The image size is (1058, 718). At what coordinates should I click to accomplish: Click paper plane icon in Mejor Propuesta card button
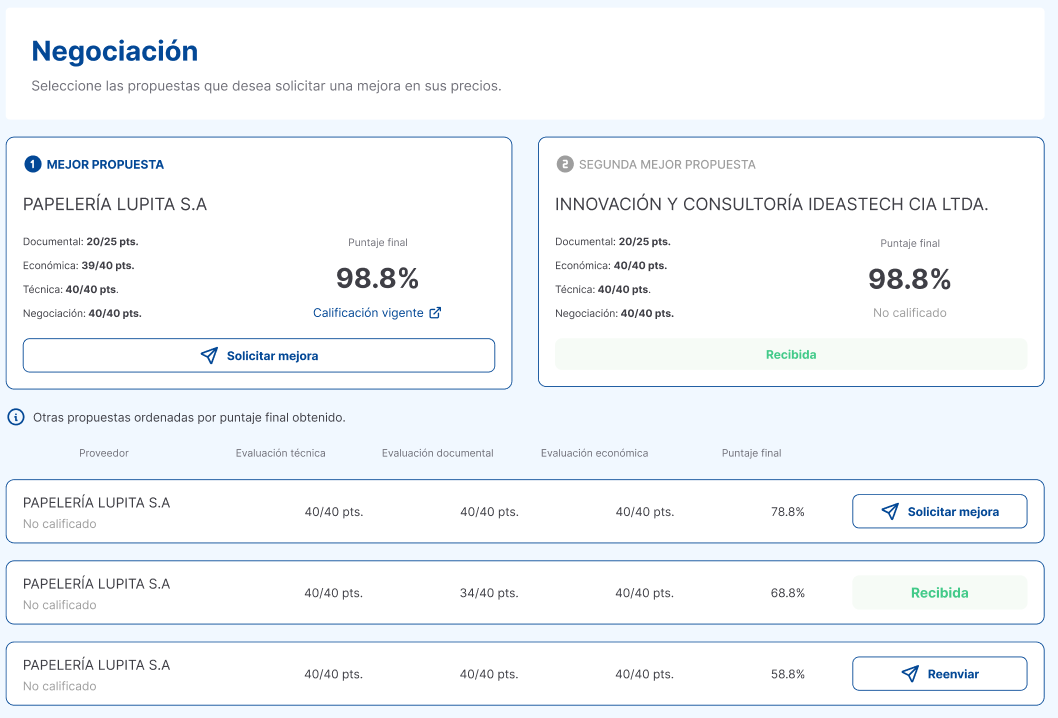209,356
